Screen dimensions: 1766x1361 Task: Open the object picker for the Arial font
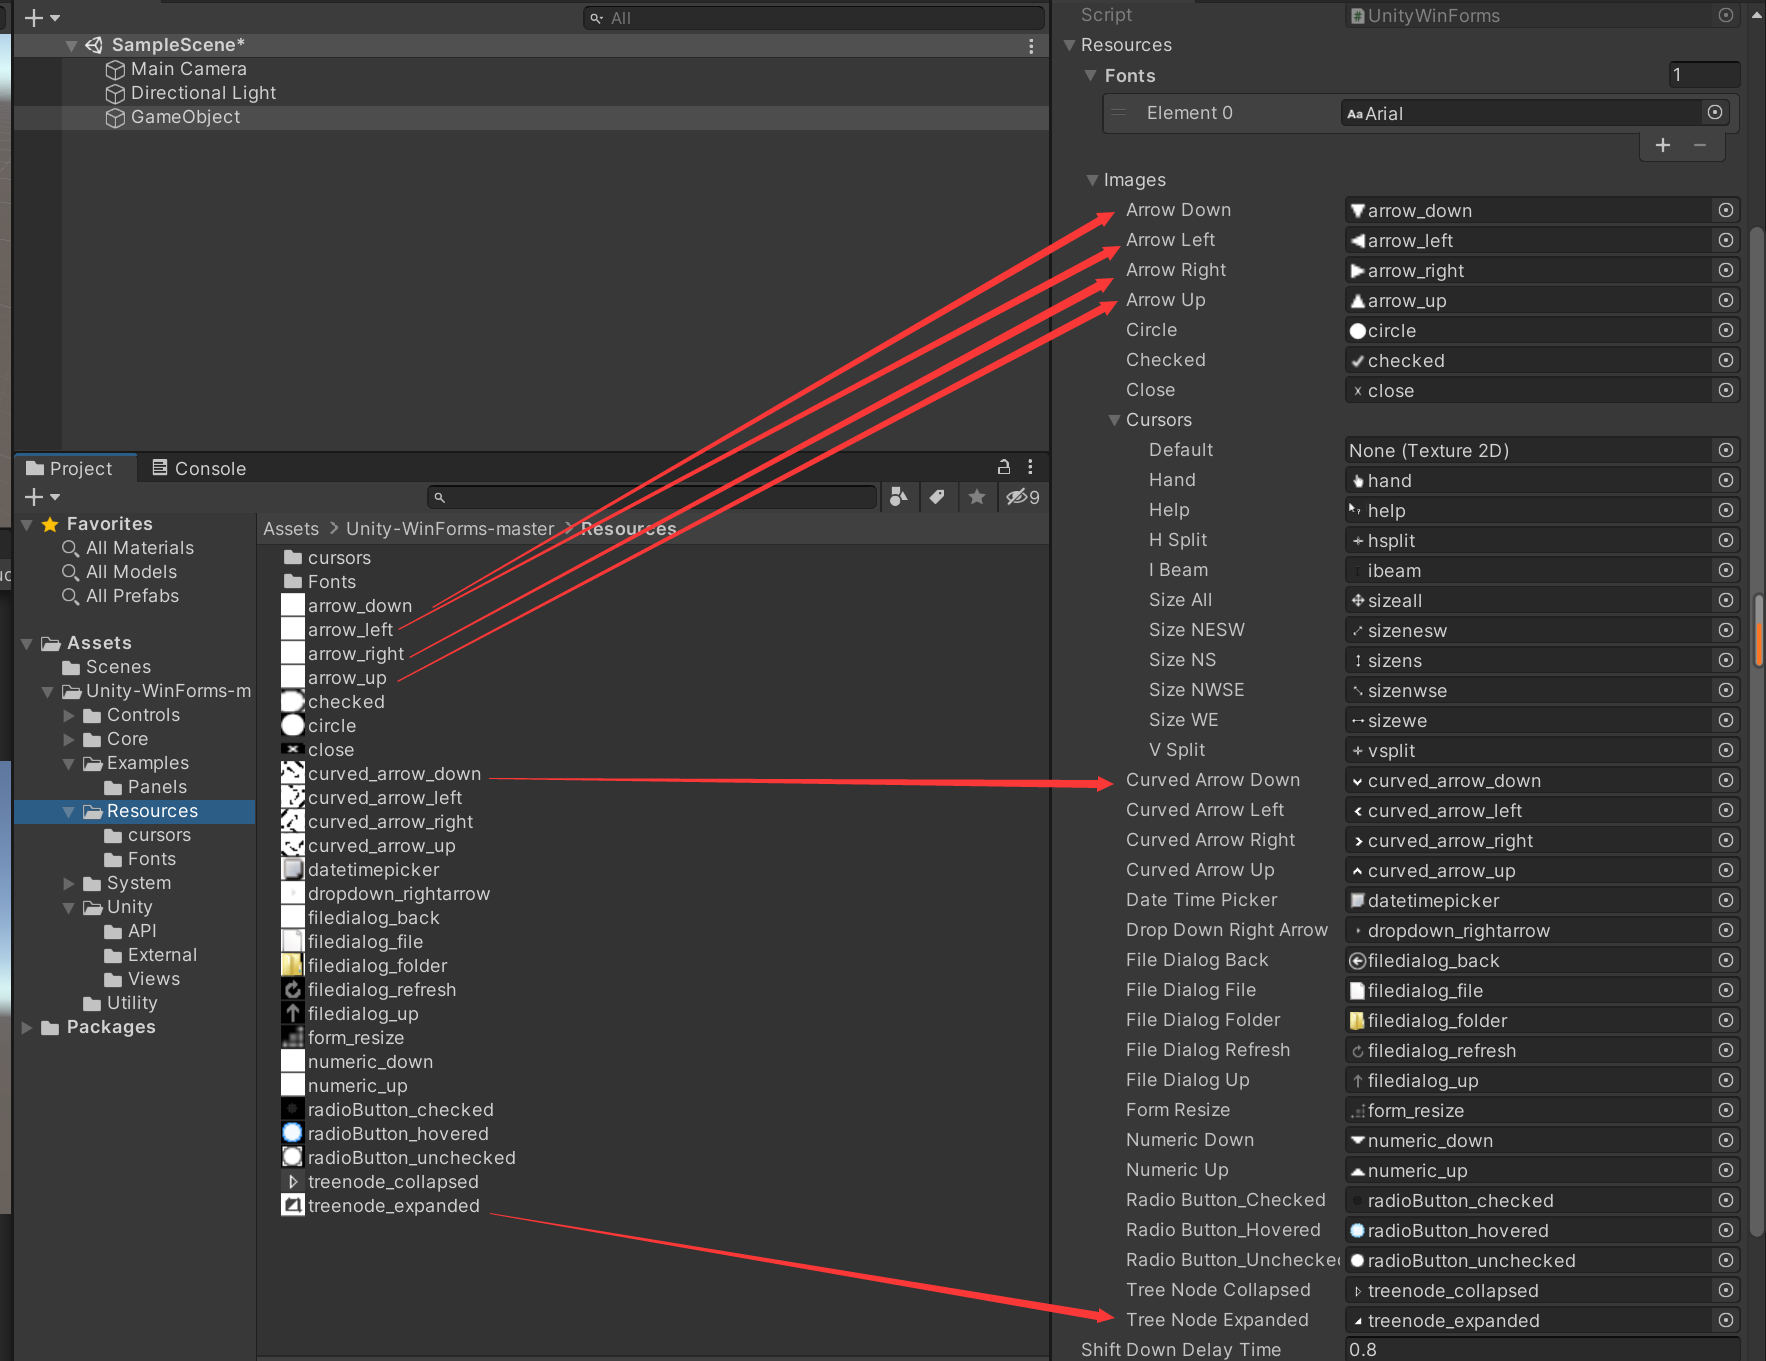pos(1716,112)
